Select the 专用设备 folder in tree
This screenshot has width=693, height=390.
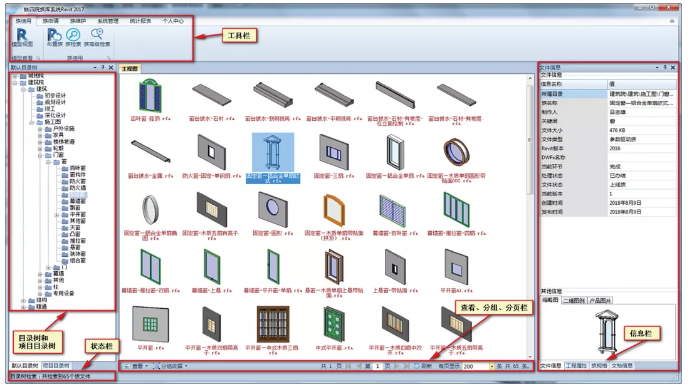[x=60, y=293]
